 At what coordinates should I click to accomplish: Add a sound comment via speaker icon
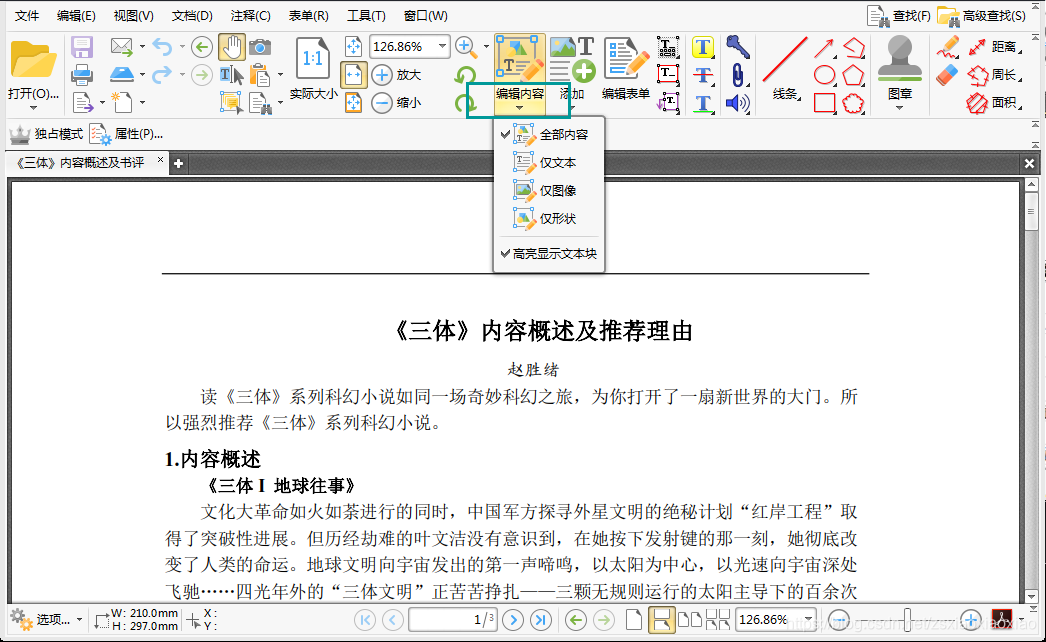click(738, 103)
